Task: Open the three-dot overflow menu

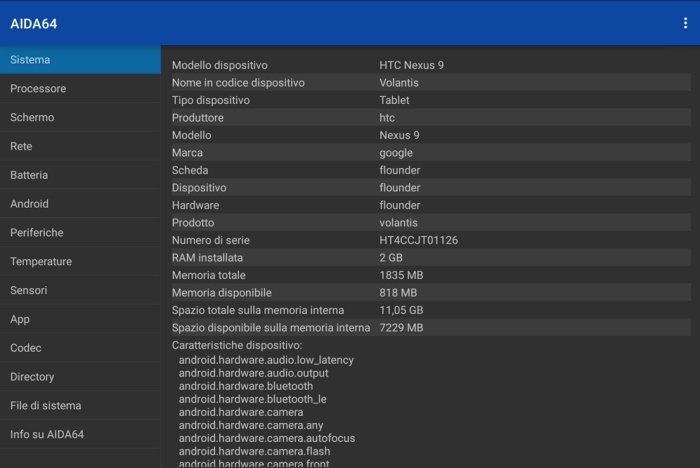Action: point(685,23)
